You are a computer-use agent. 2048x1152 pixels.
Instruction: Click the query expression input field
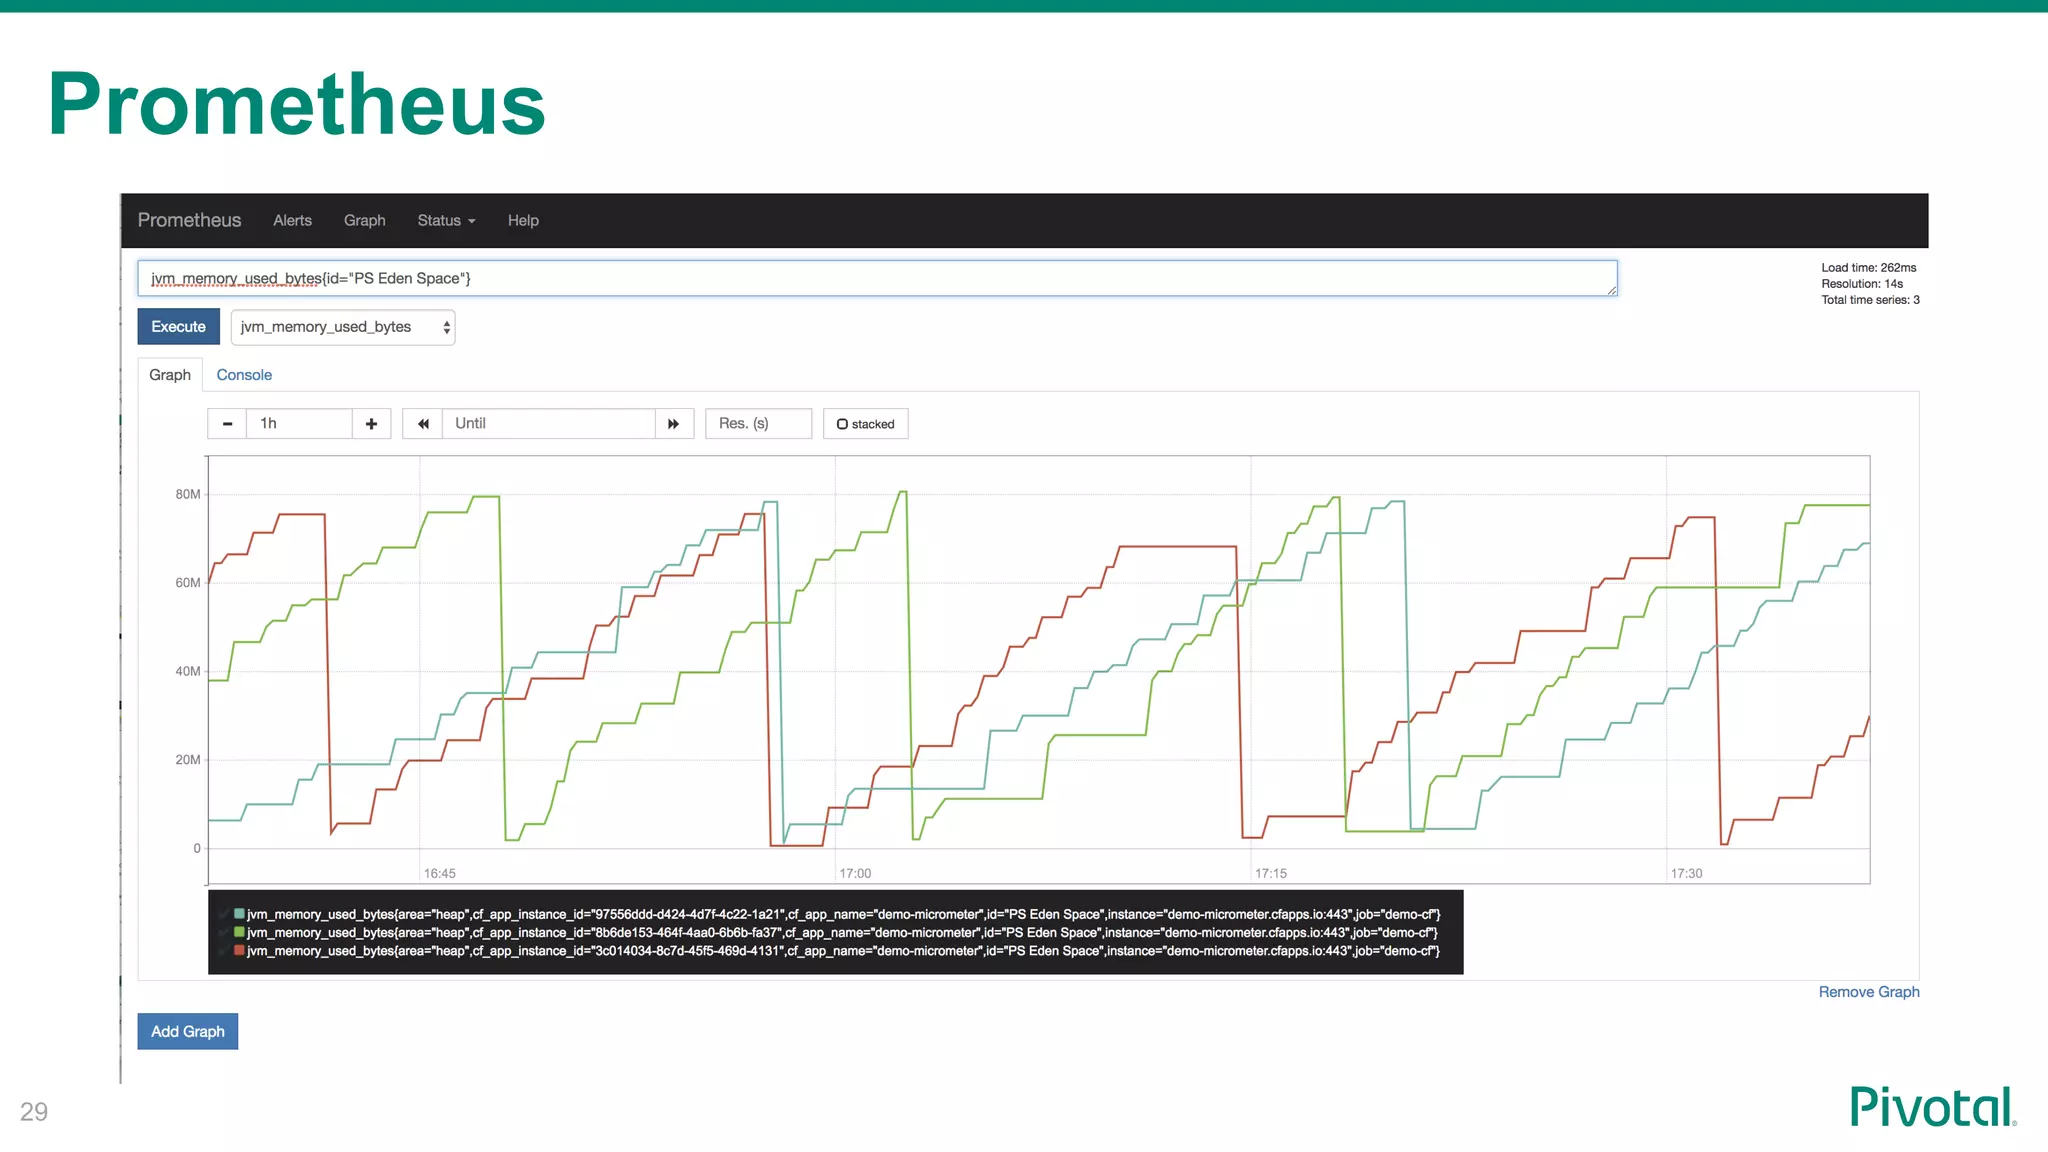[x=876, y=279]
